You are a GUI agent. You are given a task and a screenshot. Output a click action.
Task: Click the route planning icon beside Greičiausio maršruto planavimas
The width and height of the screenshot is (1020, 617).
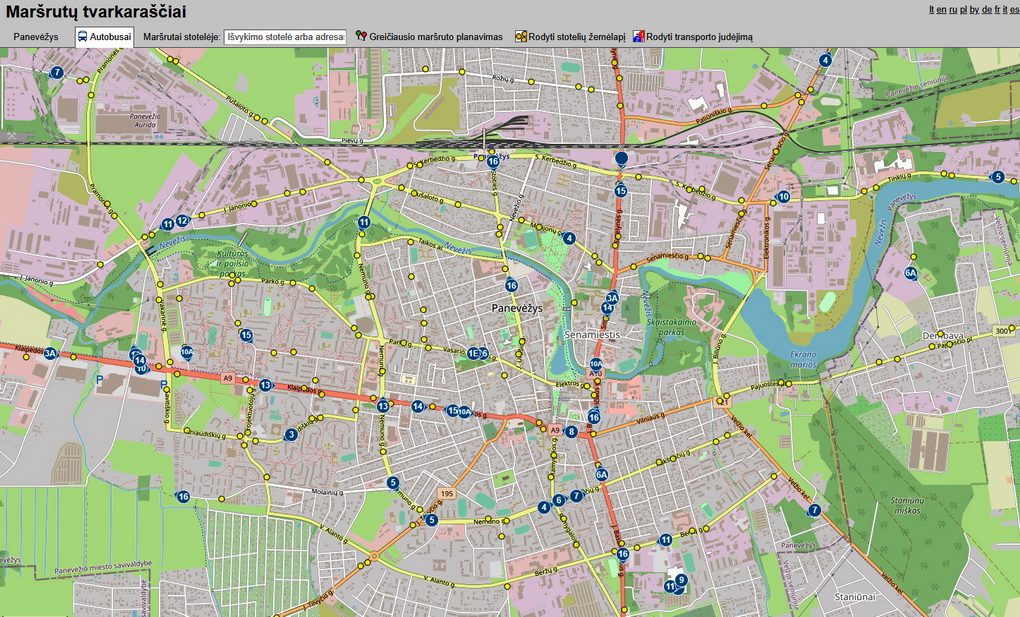pyautogui.click(x=361, y=37)
